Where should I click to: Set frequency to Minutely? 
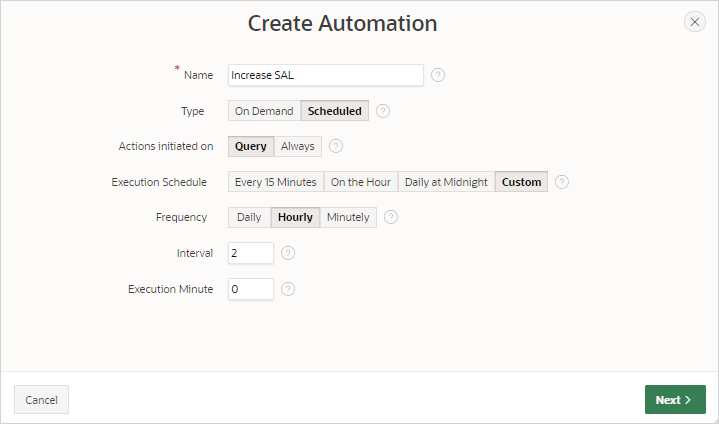348,217
